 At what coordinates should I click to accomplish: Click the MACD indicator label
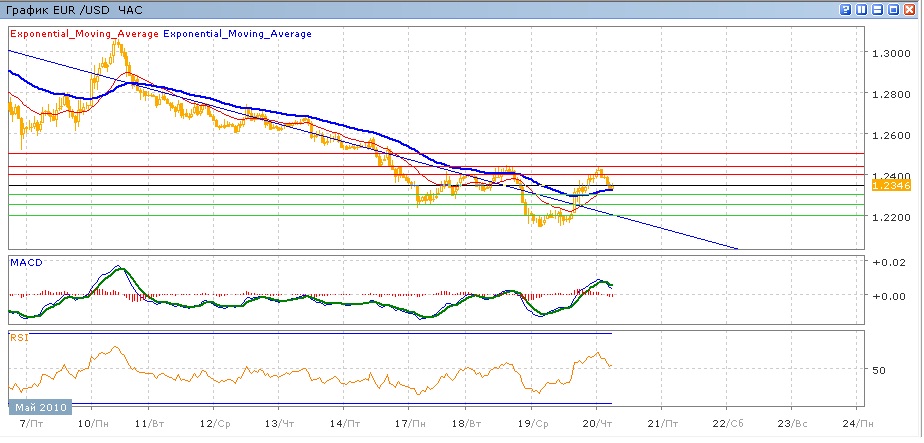[25, 262]
